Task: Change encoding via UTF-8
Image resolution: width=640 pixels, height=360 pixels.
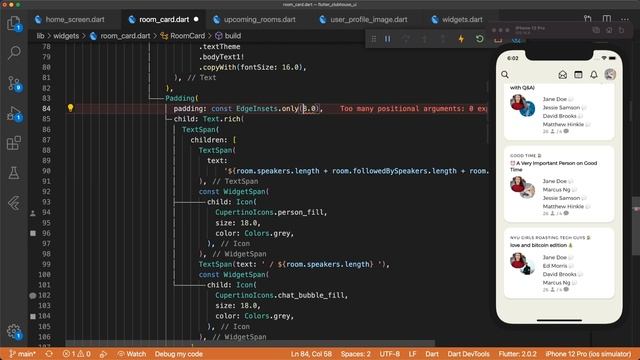Action: (x=389, y=354)
